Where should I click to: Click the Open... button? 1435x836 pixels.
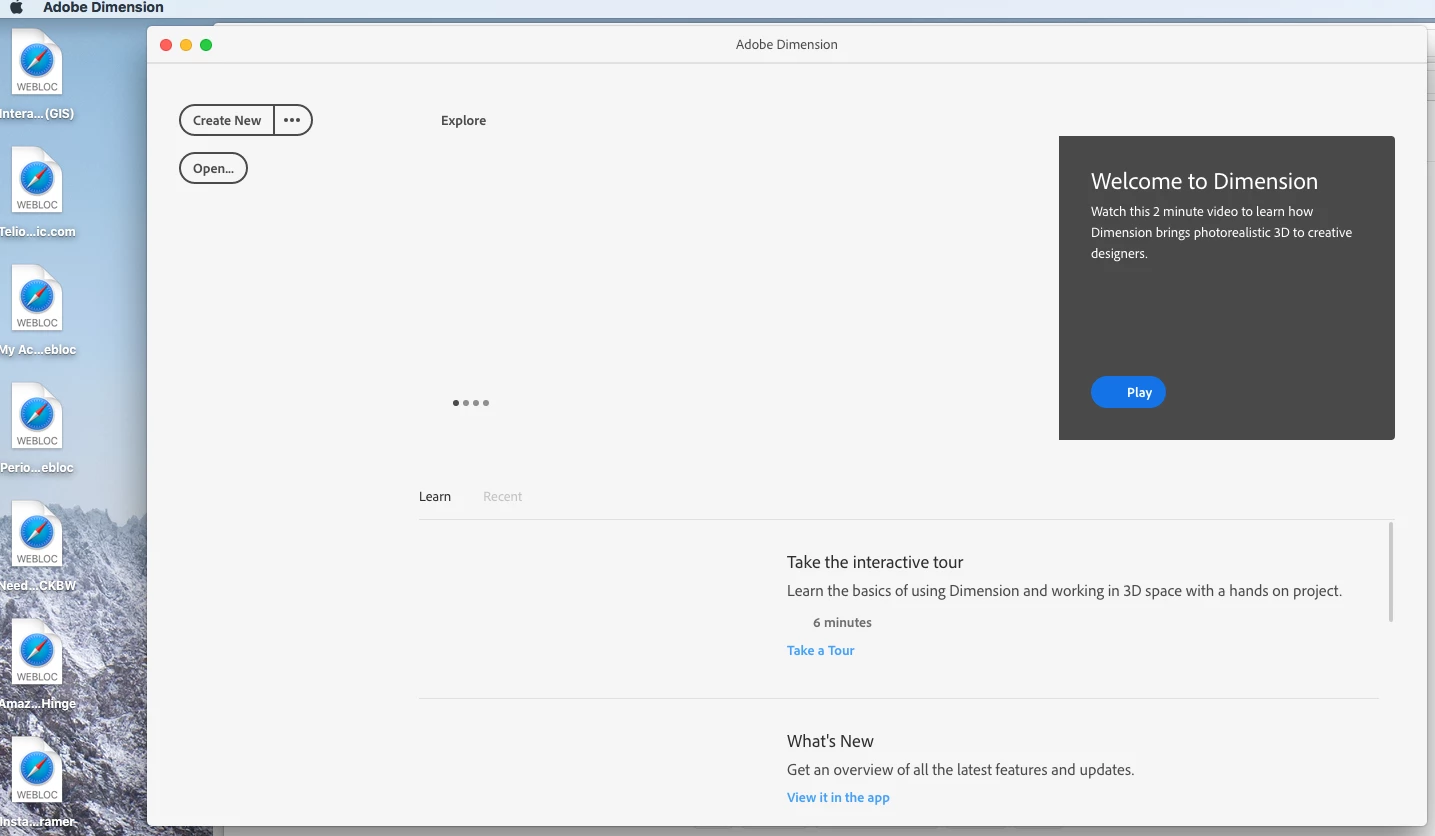pos(213,168)
